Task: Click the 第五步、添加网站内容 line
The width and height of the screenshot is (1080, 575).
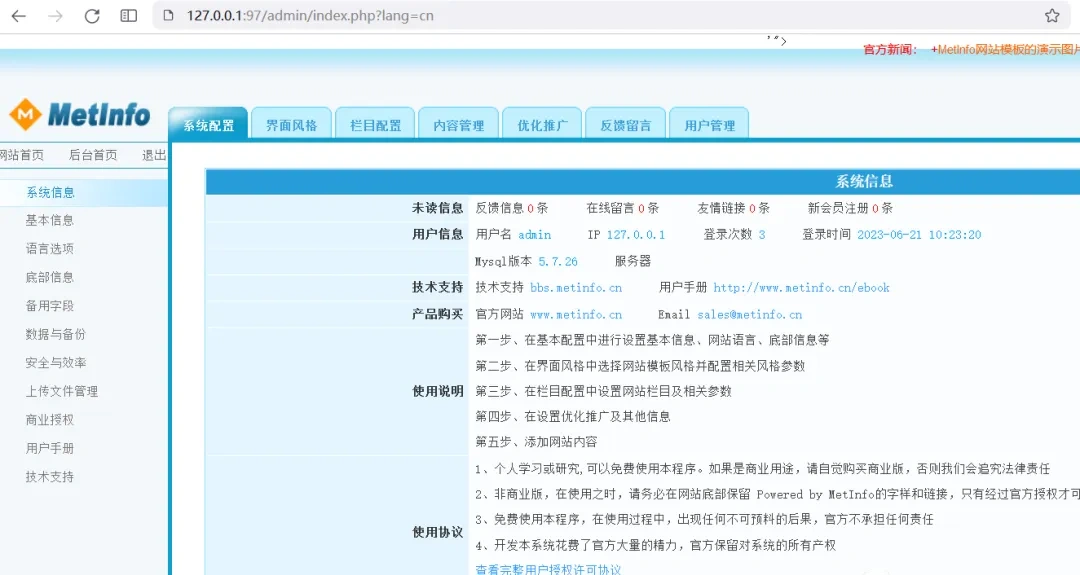Action: [x=537, y=441]
